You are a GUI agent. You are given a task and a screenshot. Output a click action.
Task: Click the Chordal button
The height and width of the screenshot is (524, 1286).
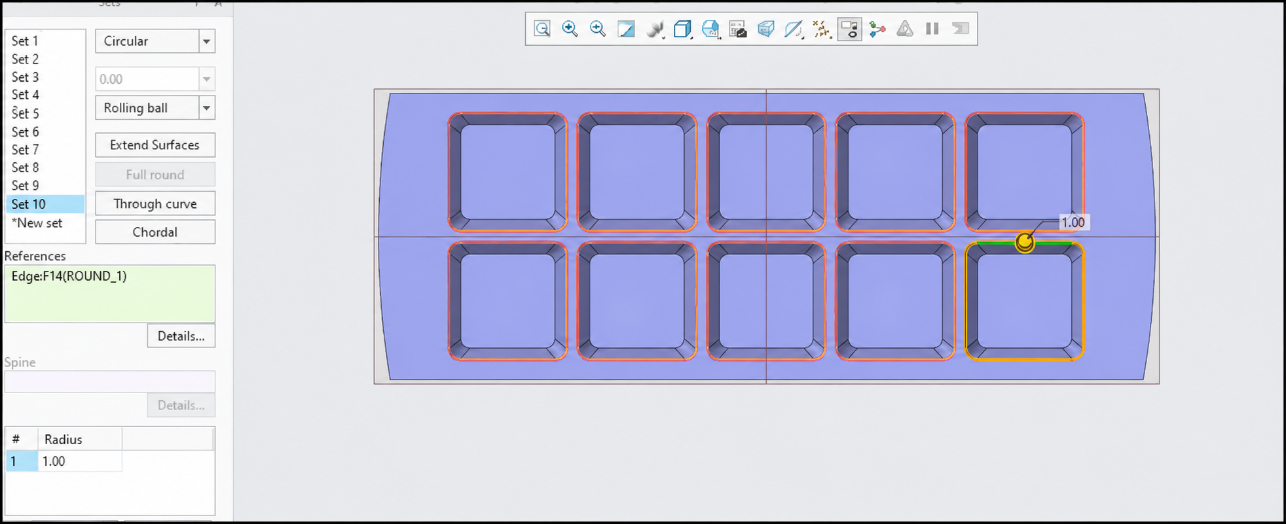click(x=155, y=232)
